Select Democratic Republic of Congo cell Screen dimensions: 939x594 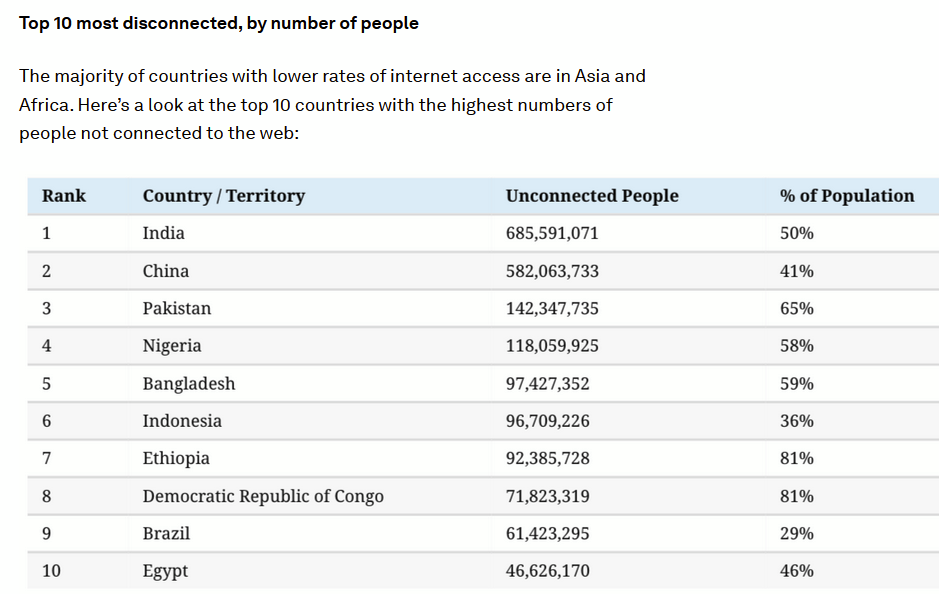pyautogui.click(x=263, y=496)
